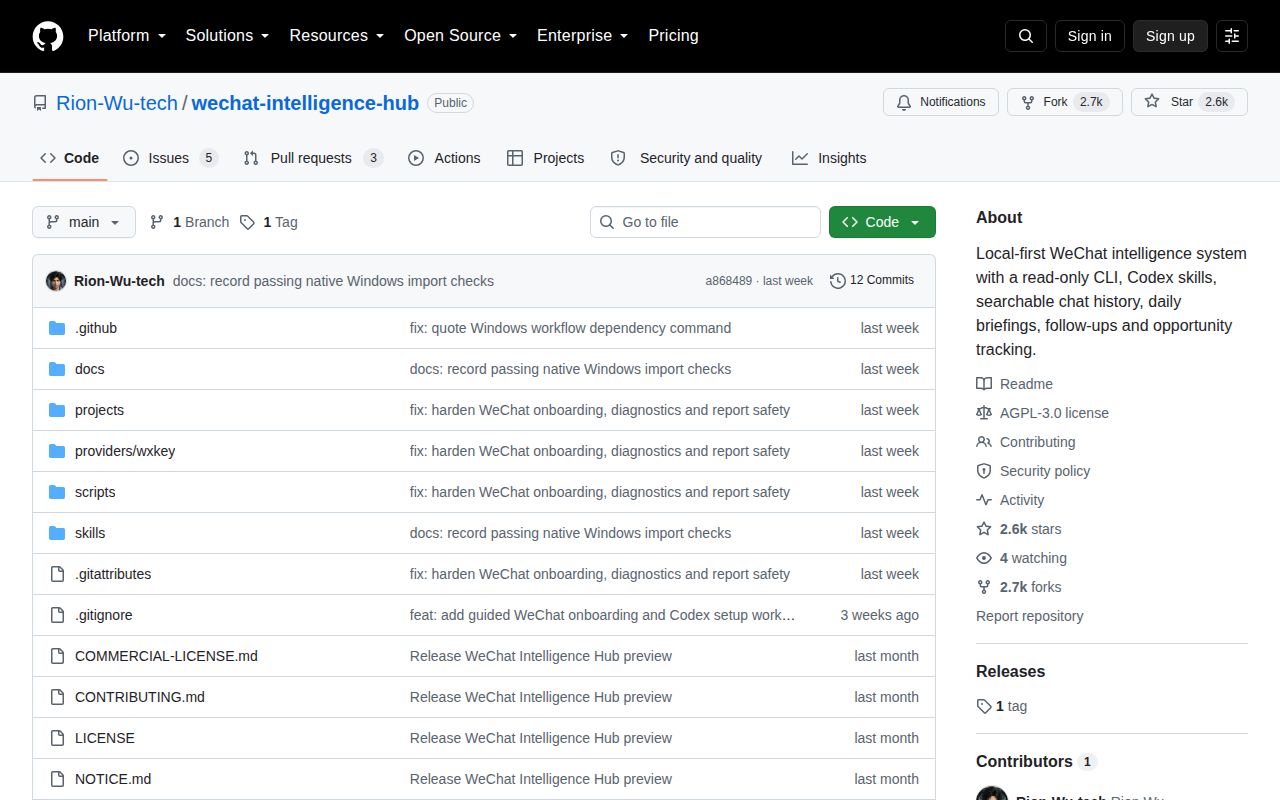The height and width of the screenshot is (800, 1280).
Task: Click the tag icon under Releases
Action: (984, 706)
